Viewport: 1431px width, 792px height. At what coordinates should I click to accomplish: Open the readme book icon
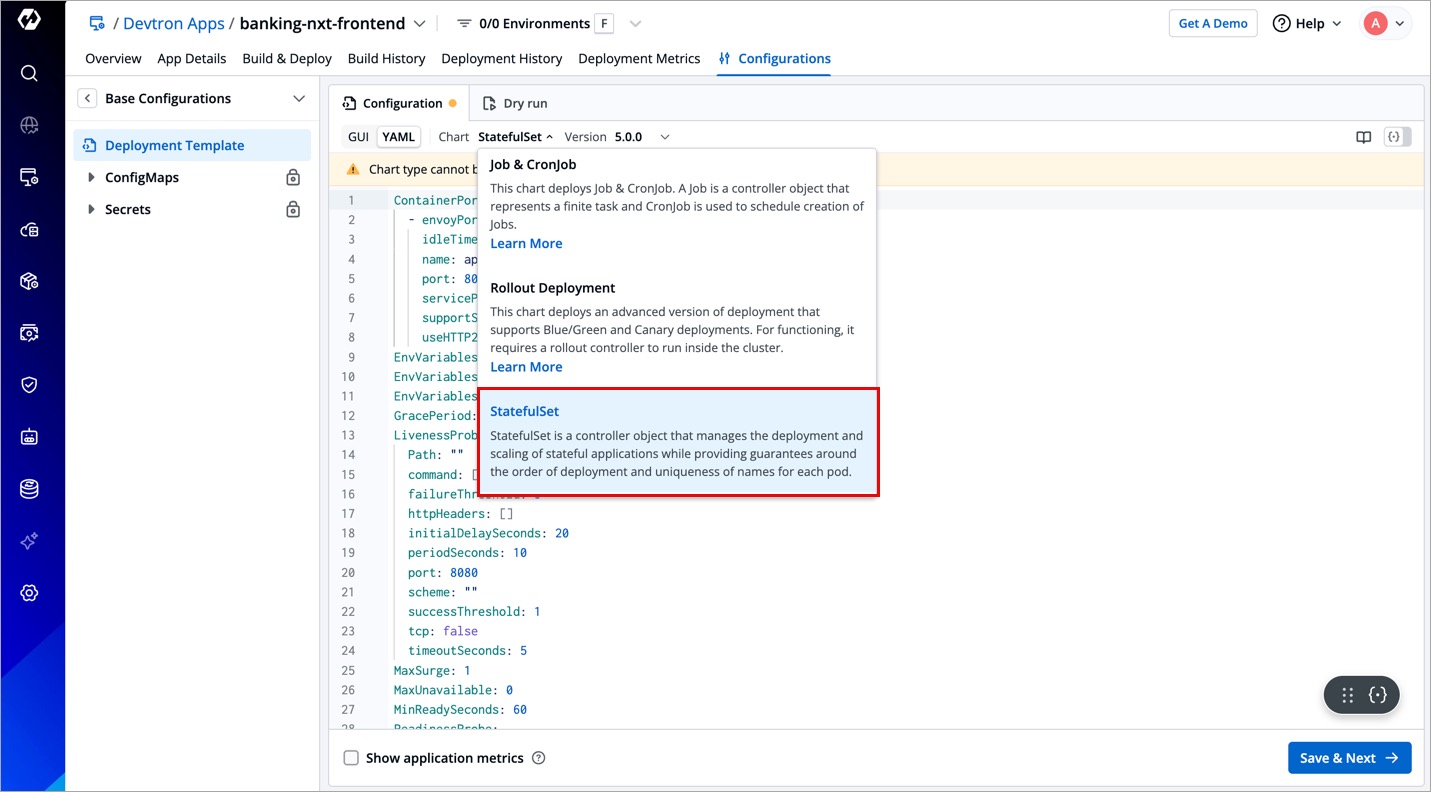click(x=1363, y=137)
